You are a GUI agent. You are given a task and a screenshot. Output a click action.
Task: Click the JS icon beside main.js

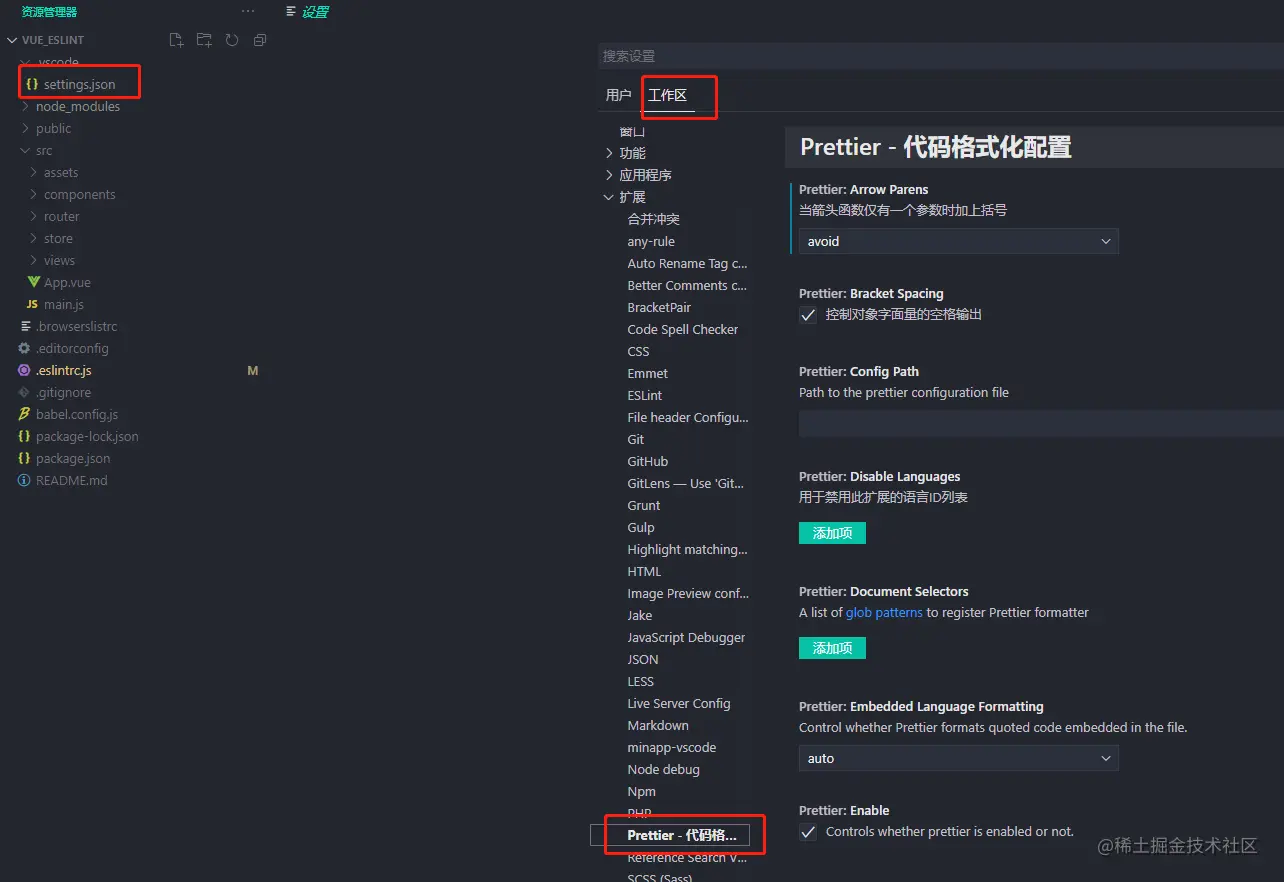tap(32, 304)
